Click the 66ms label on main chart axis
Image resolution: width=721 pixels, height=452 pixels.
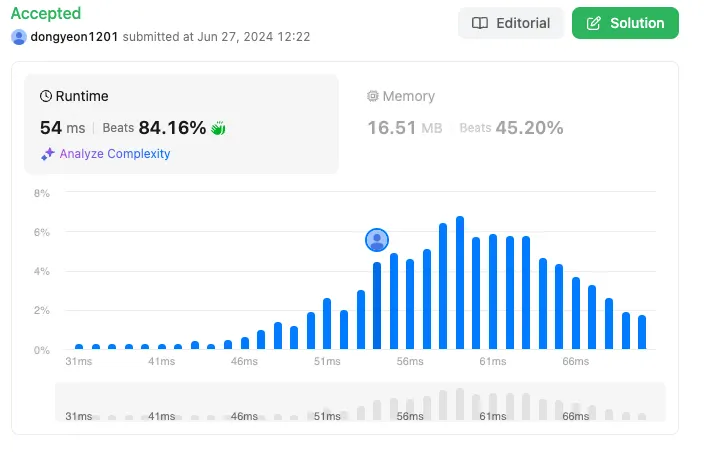click(575, 361)
